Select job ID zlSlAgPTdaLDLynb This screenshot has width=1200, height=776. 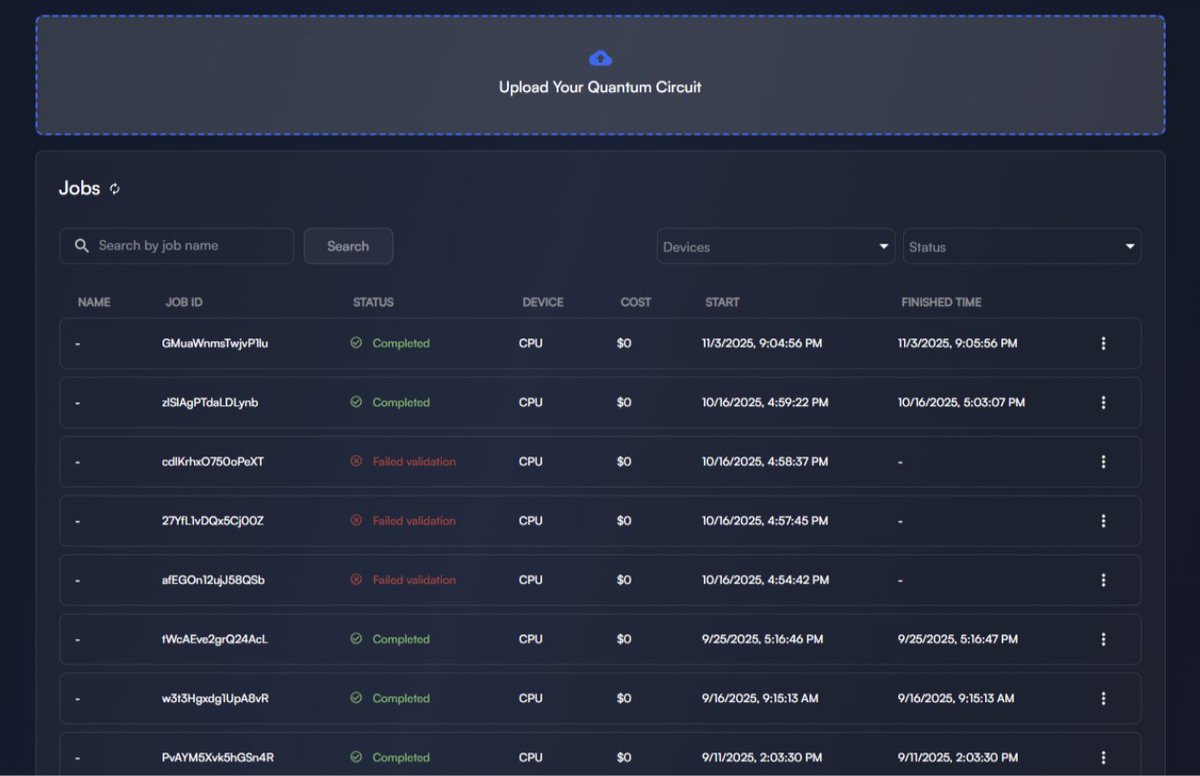coord(210,402)
